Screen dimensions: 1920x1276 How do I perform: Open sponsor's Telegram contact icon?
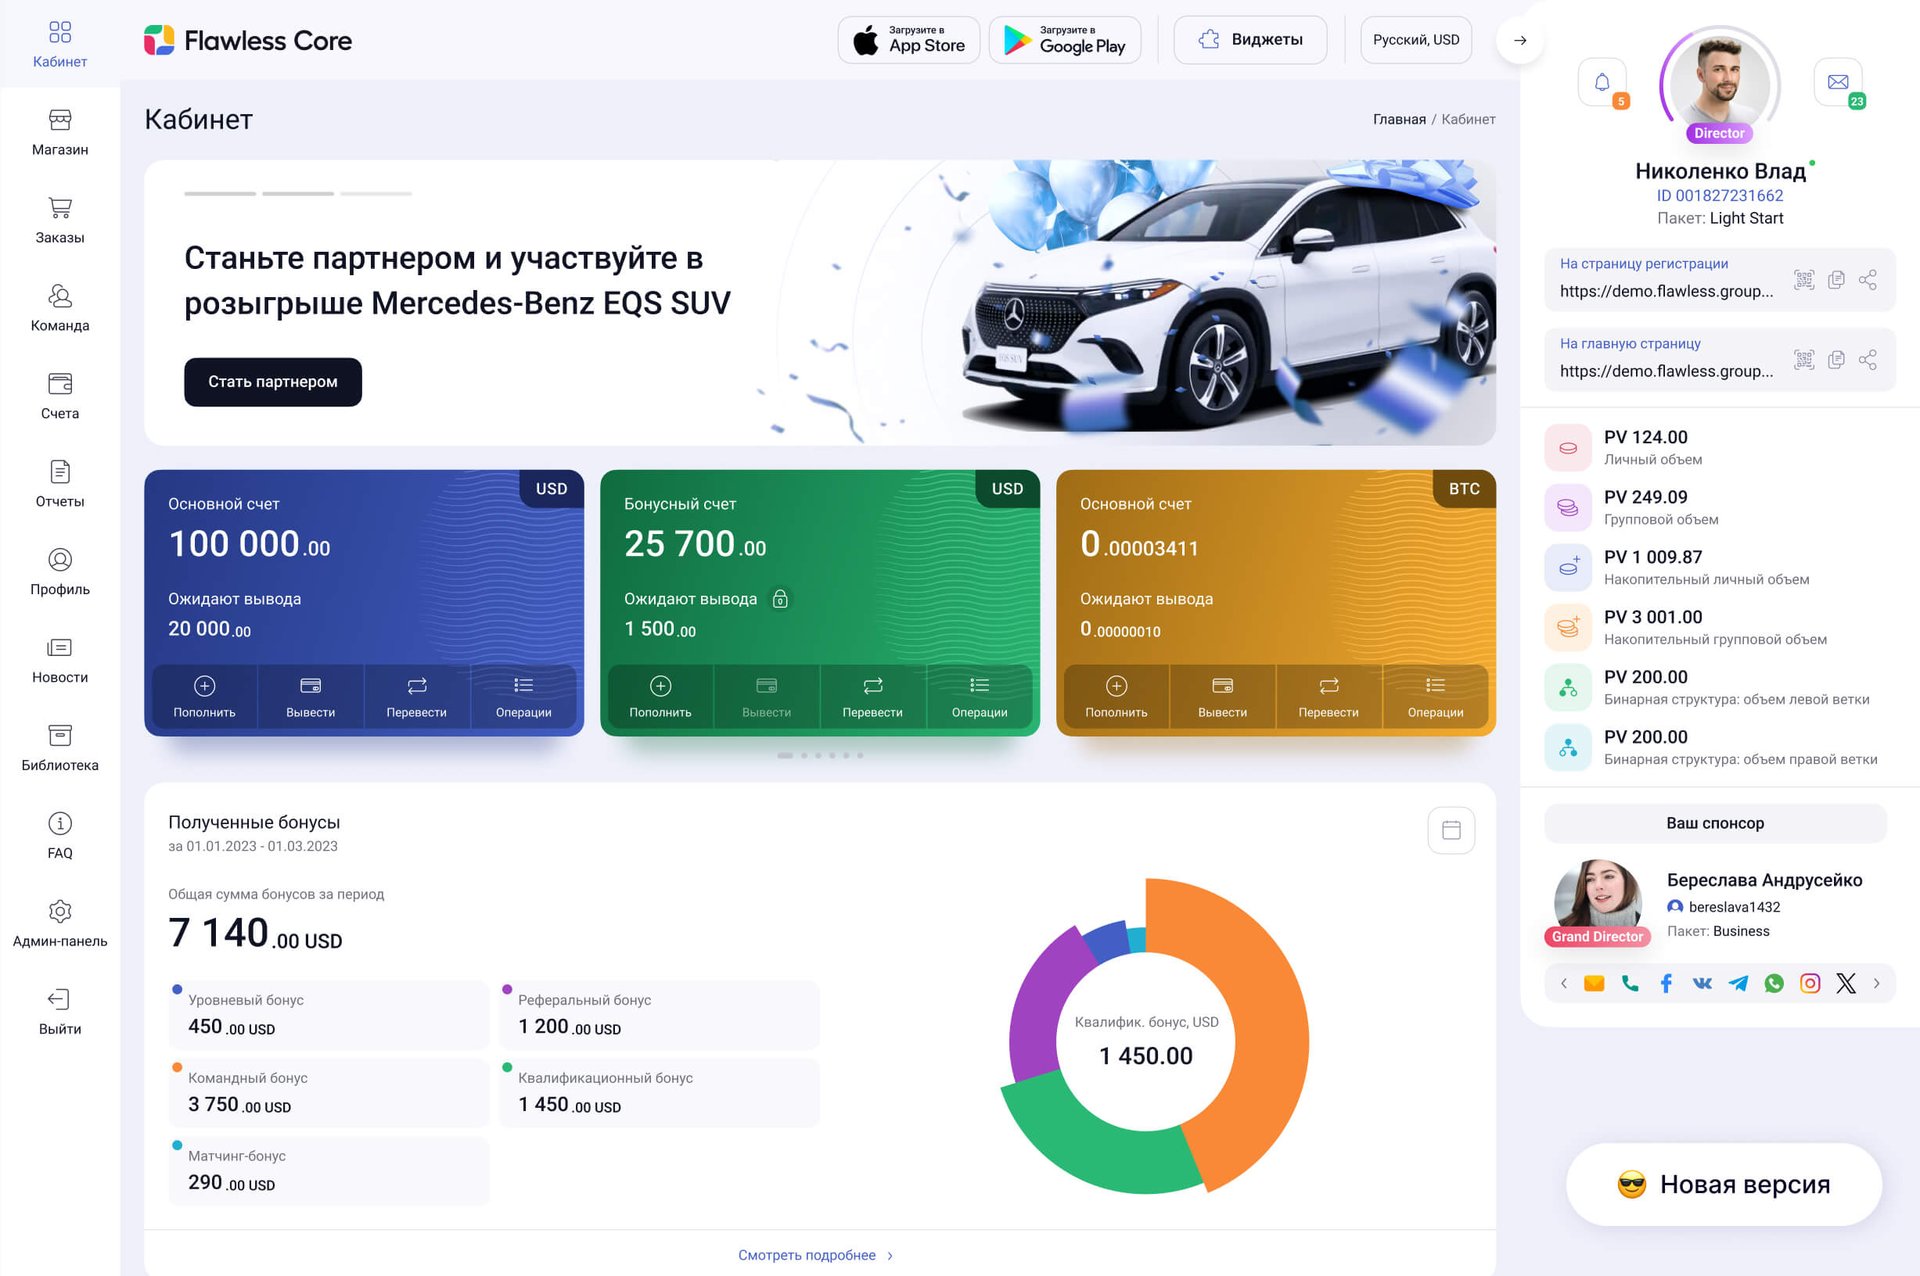[x=1738, y=983]
